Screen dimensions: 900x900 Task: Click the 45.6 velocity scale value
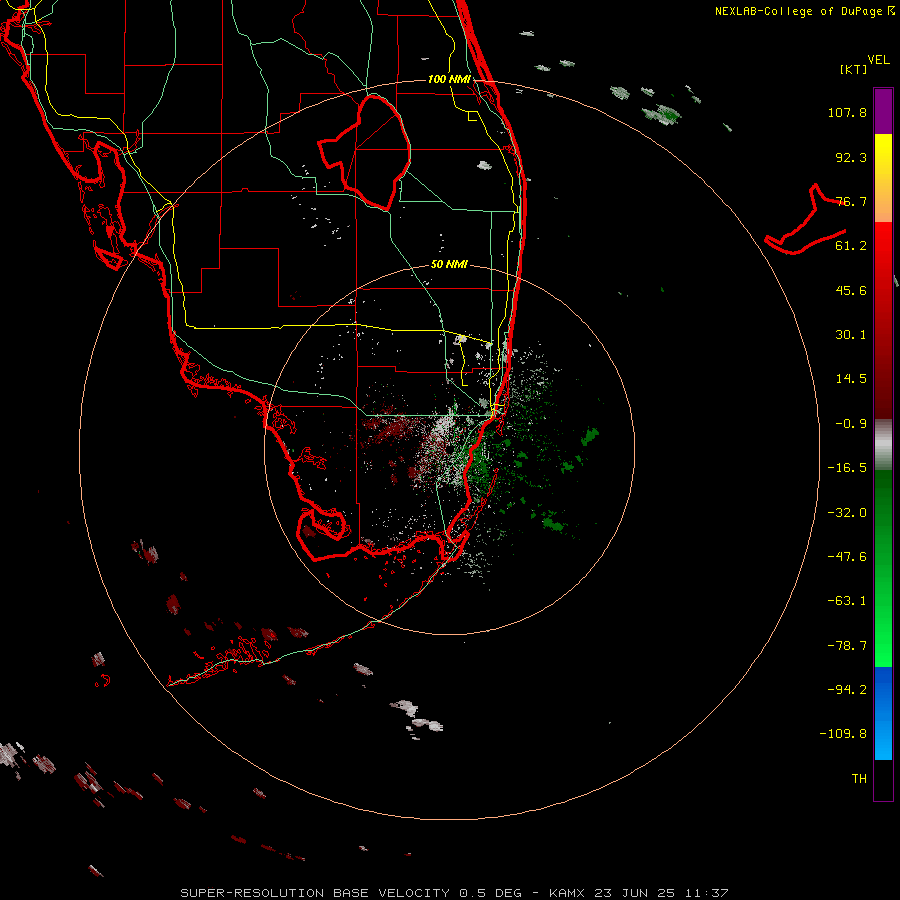pos(851,290)
